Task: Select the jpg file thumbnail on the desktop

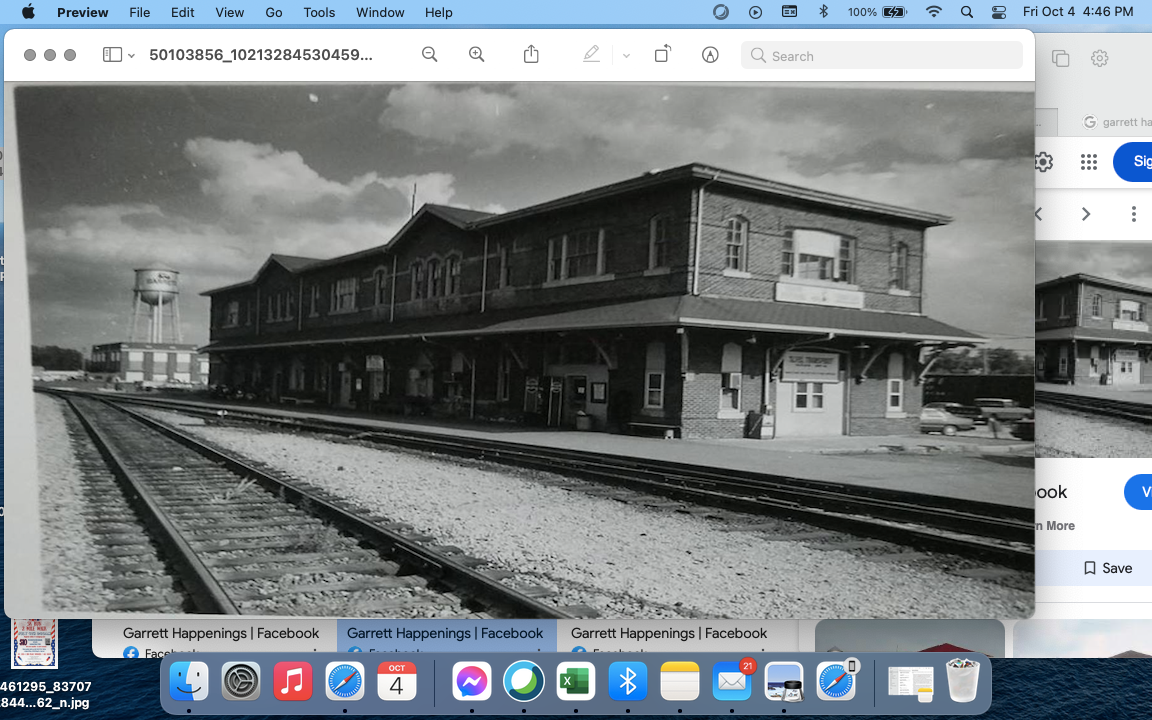Action: [x=34, y=643]
